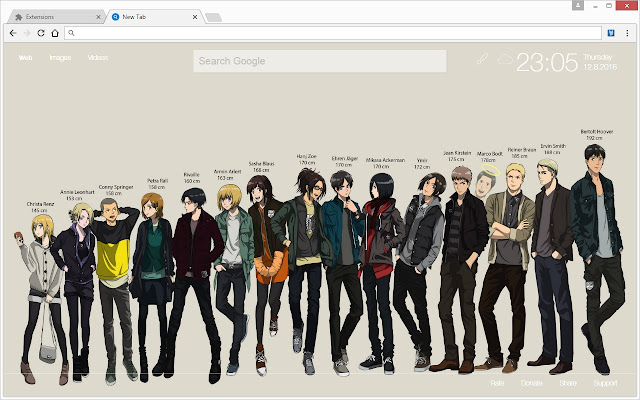Open the Chrome three-dot menu
640x400 pixels.
(627, 33)
